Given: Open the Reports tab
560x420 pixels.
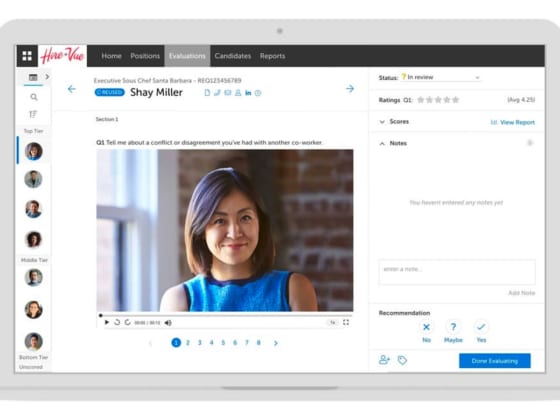Looking at the screenshot, I should click(x=272, y=56).
